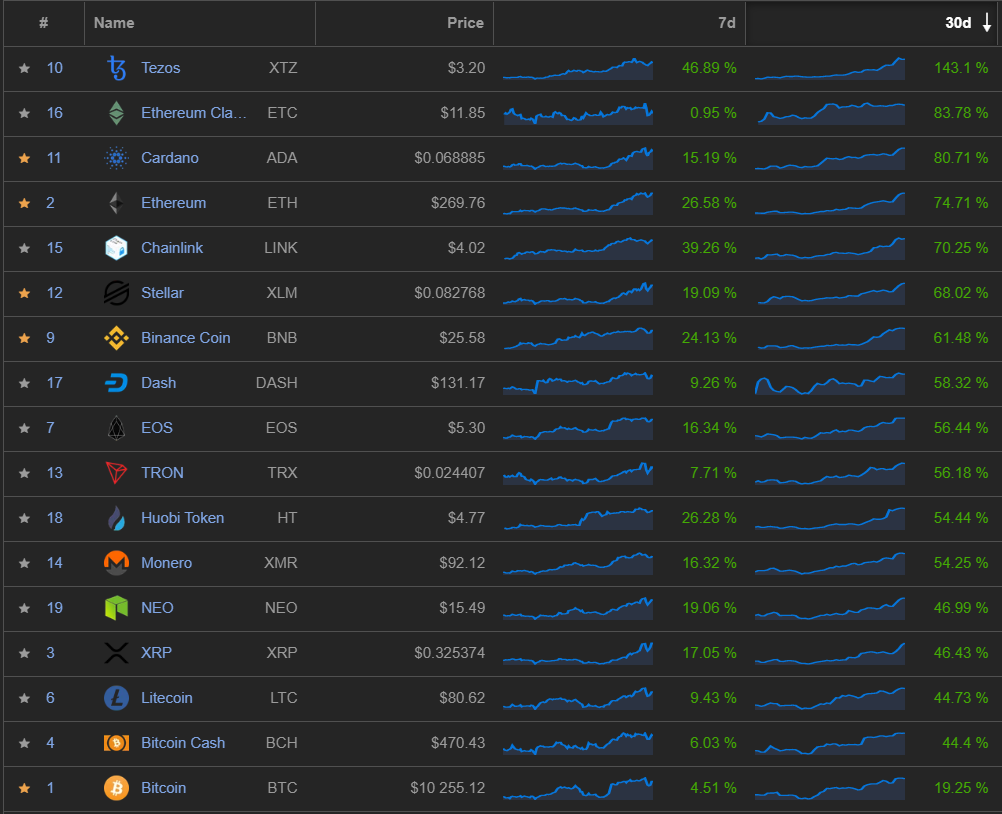The image size is (1002, 814).
Task: Click the TRON 7d sparkline chart
Action: coord(578,473)
